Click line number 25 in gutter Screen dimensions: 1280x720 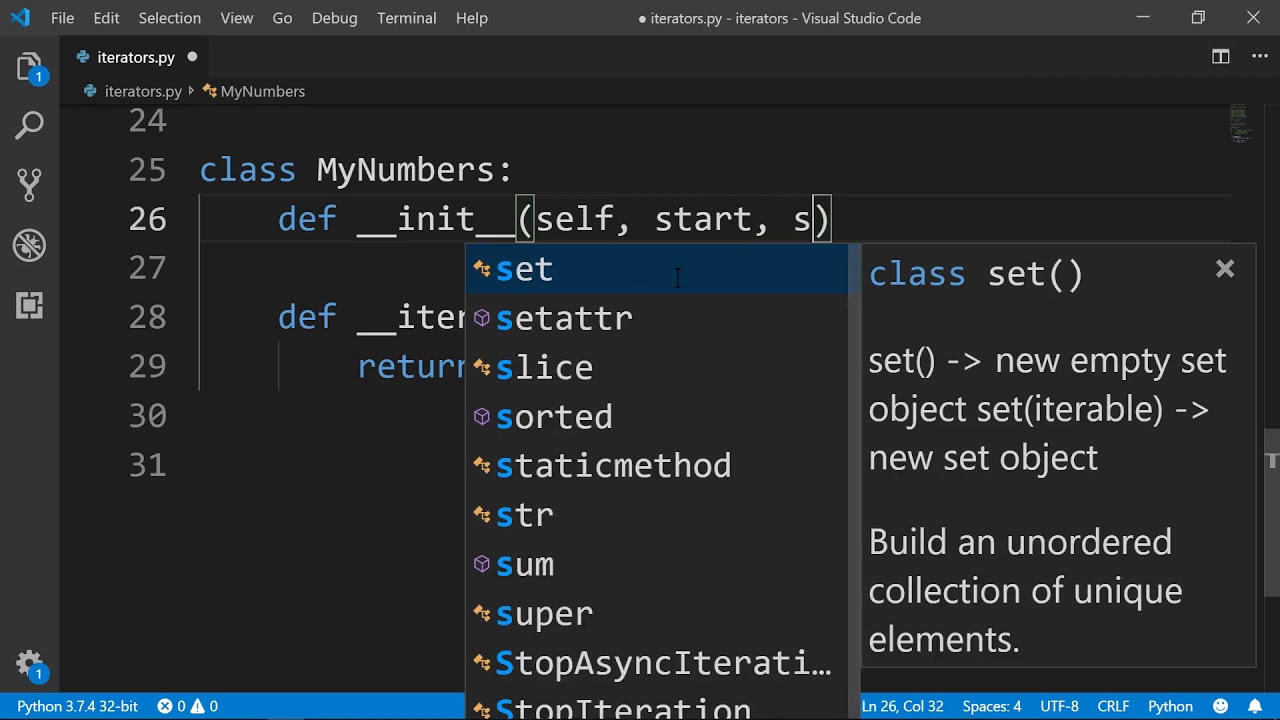tap(147, 170)
